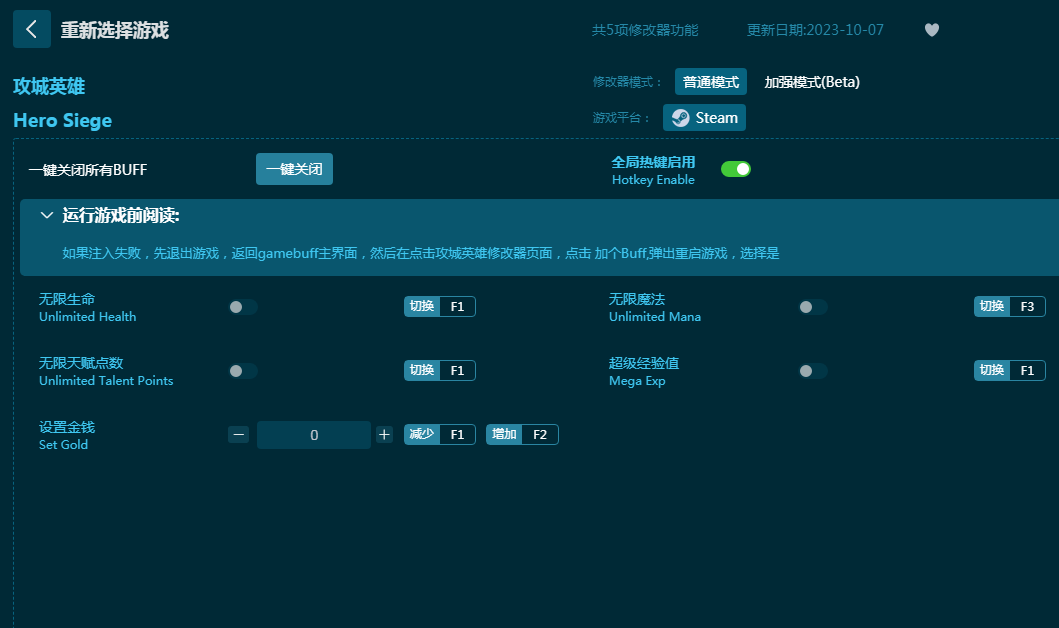1059x628 pixels.
Task: Select 普通模式 normal mode tab
Action: [x=710, y=82]
